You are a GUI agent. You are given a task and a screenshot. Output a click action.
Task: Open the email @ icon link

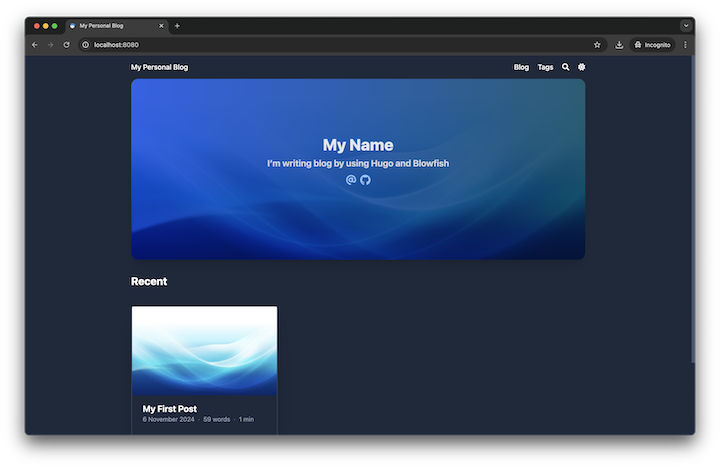point(351,180)
